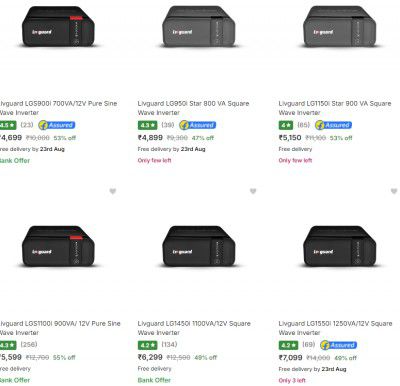400x386 pixels.
Task: Click the Assured badge under LGS900i inverter
Action: pyautogui.click(x=57, y=125)
